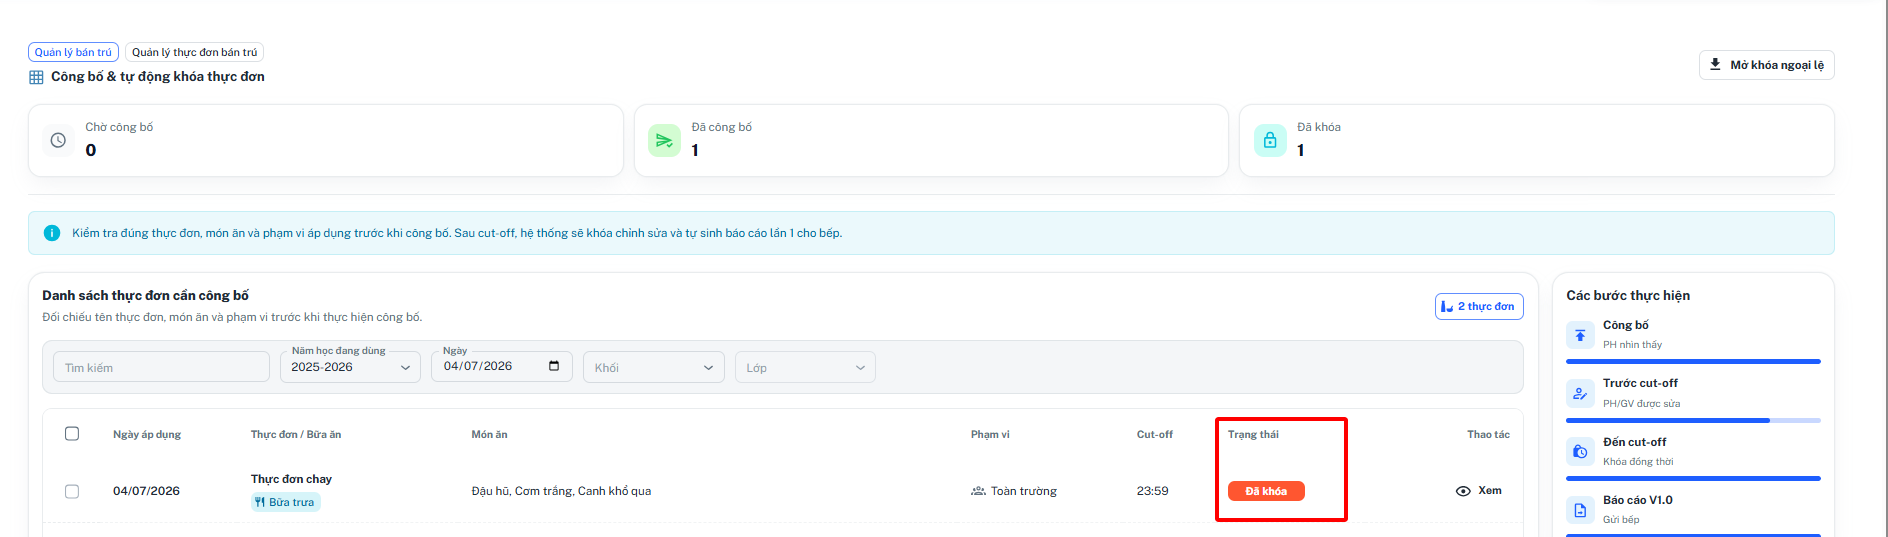Click the upload icon next to Công bố step

(1580, 335)
